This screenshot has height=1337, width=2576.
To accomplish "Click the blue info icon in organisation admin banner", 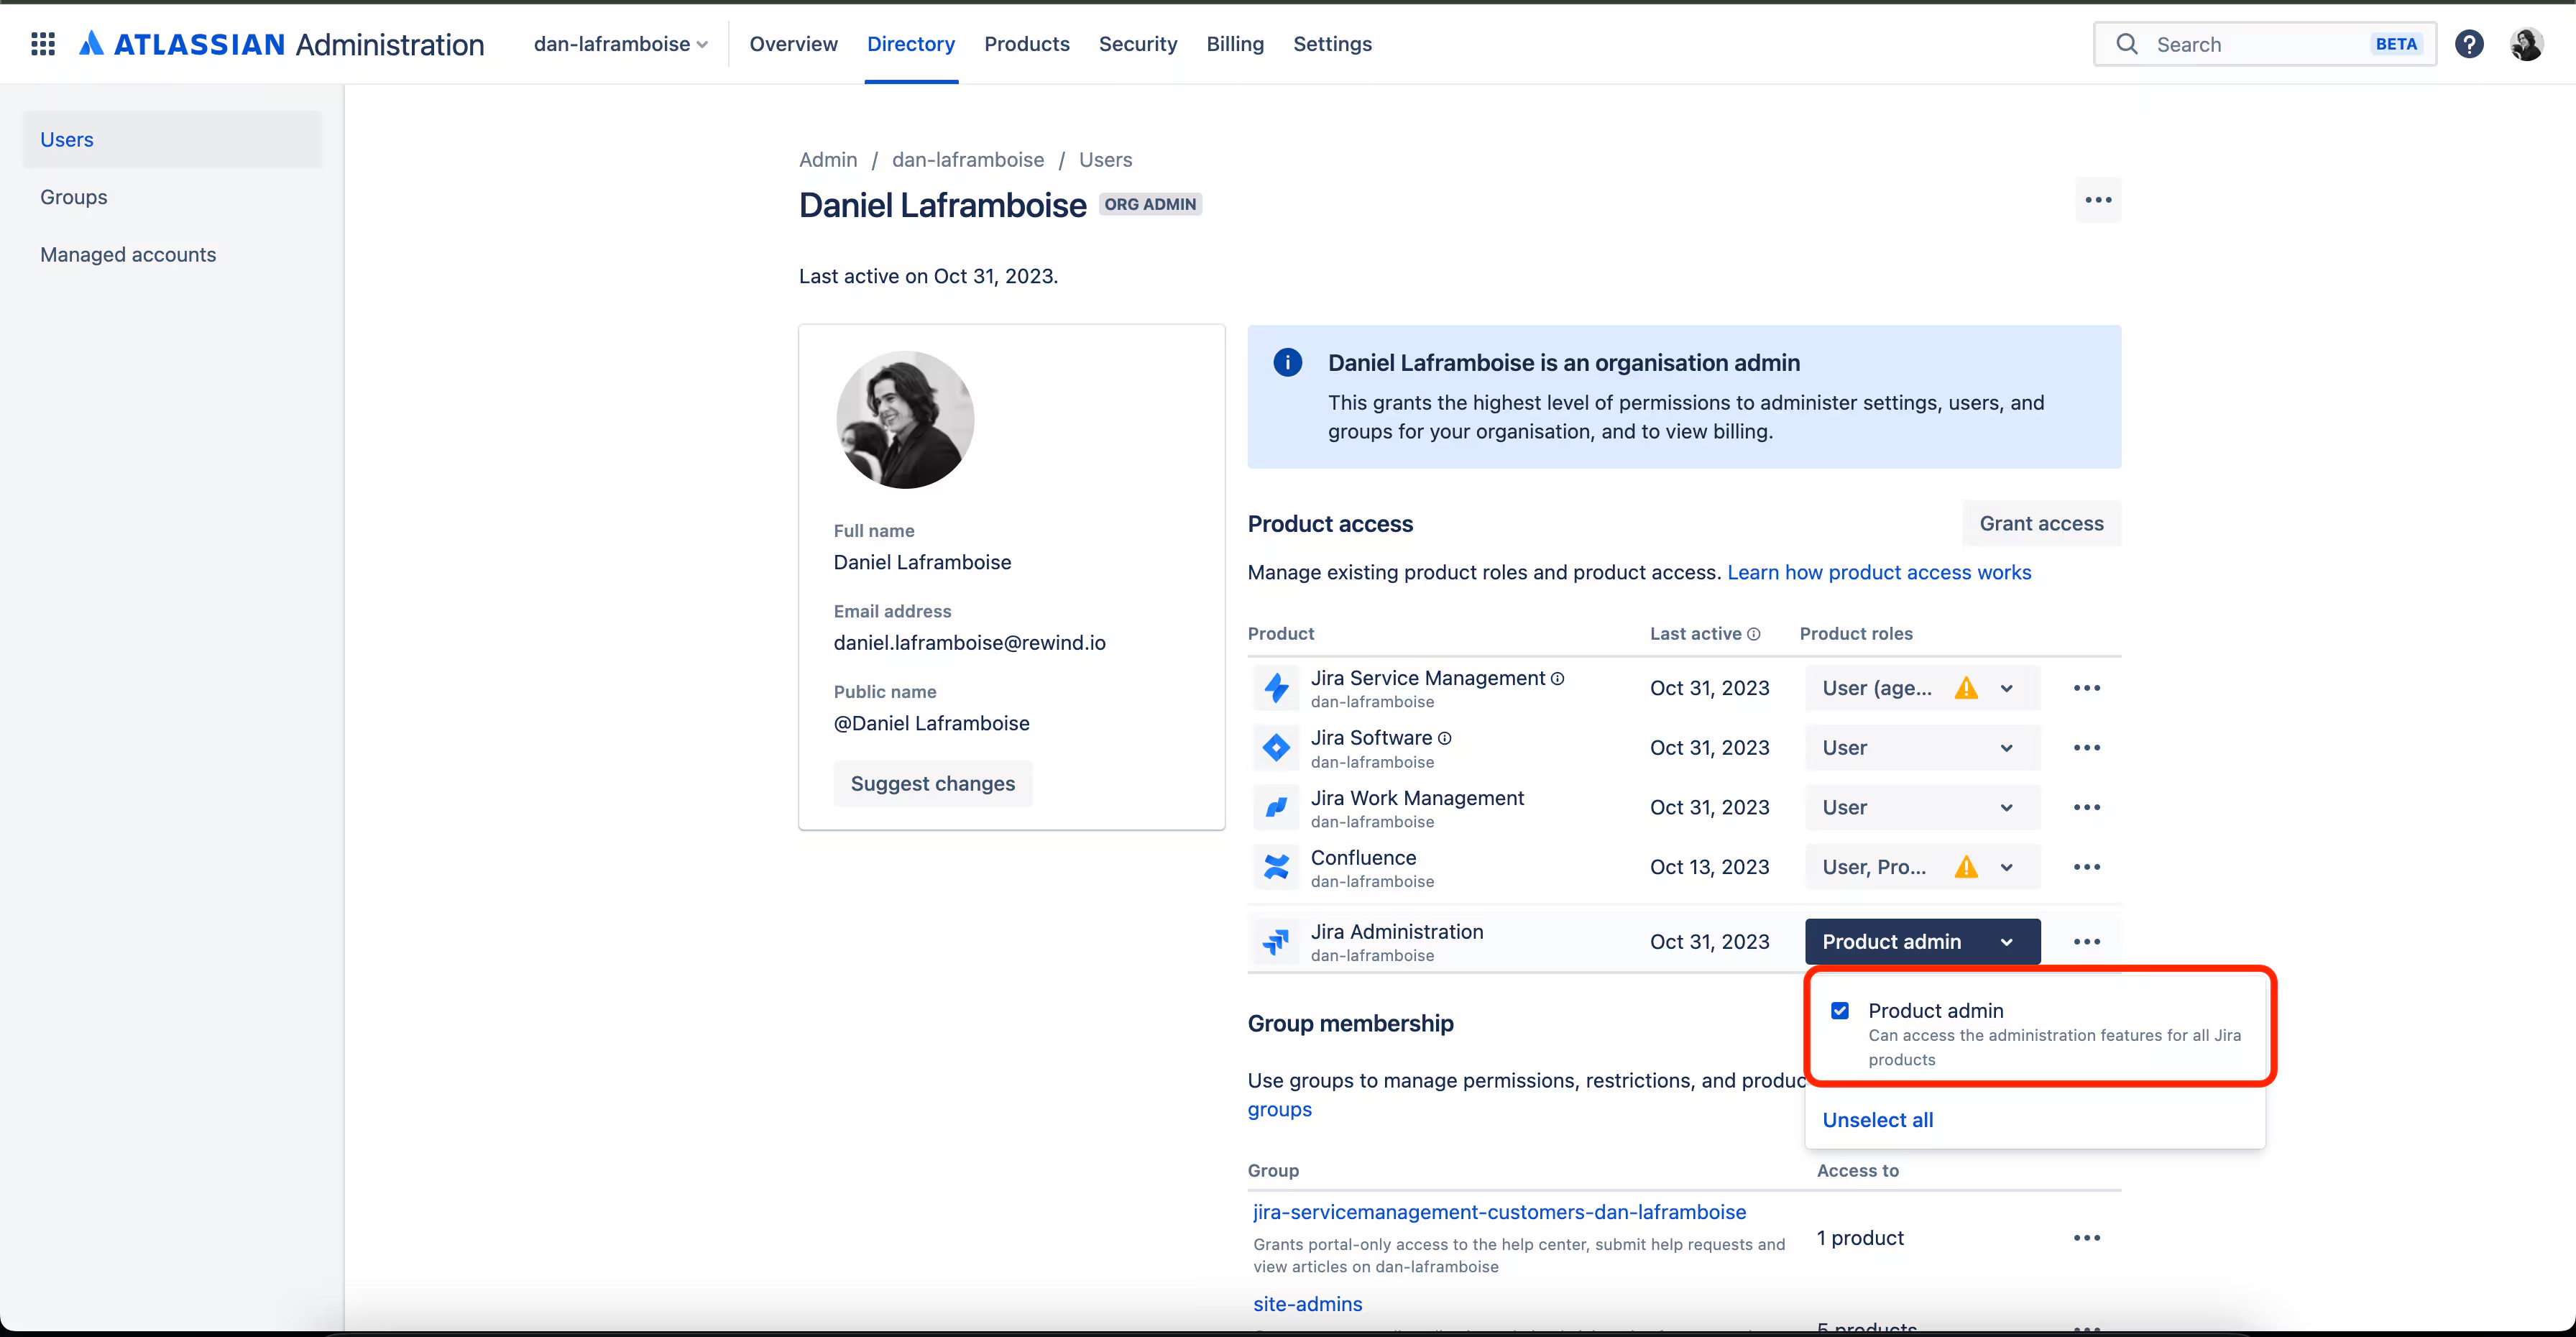I will (x=1287, y=363).
